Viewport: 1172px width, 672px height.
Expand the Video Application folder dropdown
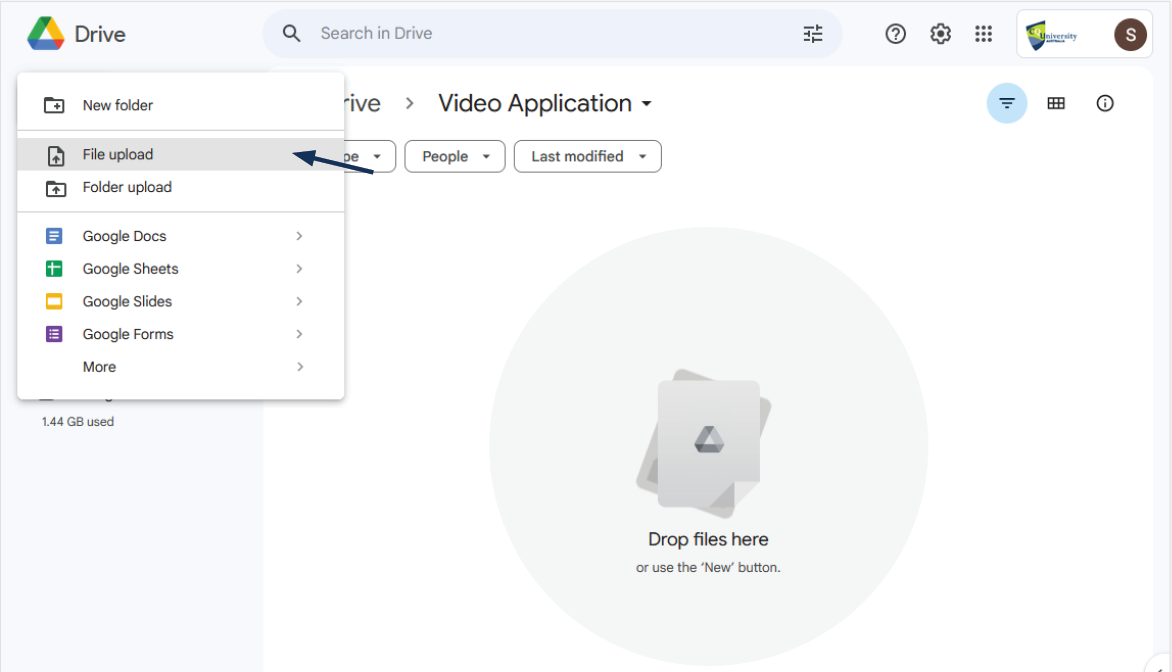tap(646, 104)
